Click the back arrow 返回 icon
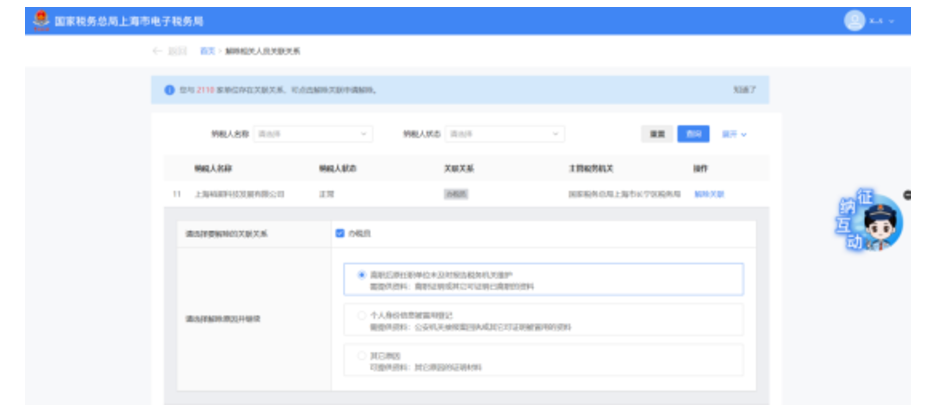 [x=157, y=50]
